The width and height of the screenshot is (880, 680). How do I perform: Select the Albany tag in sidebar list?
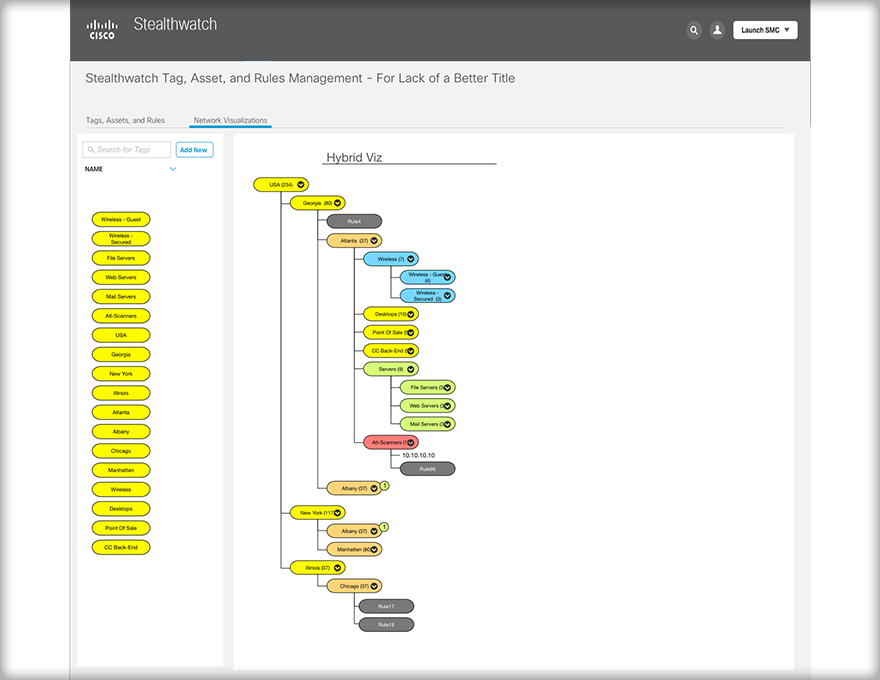pos(121,431)
